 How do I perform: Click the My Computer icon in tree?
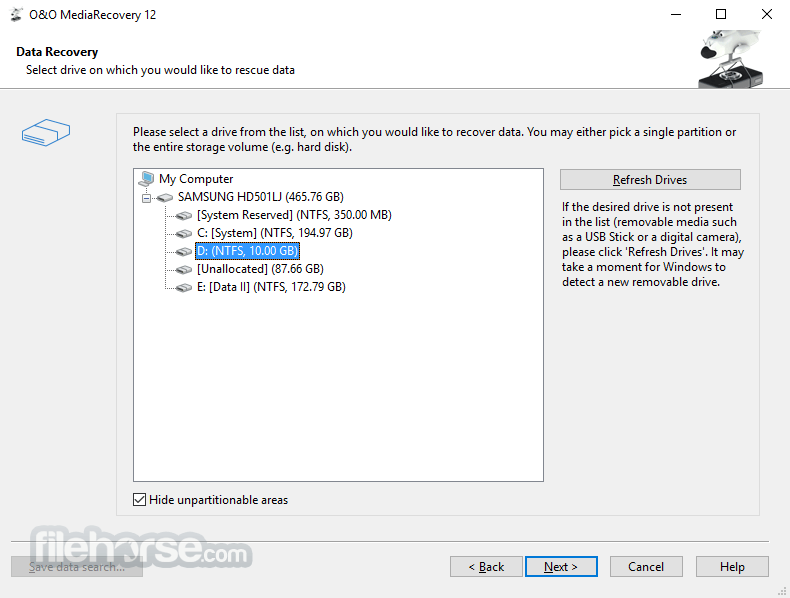147,179
